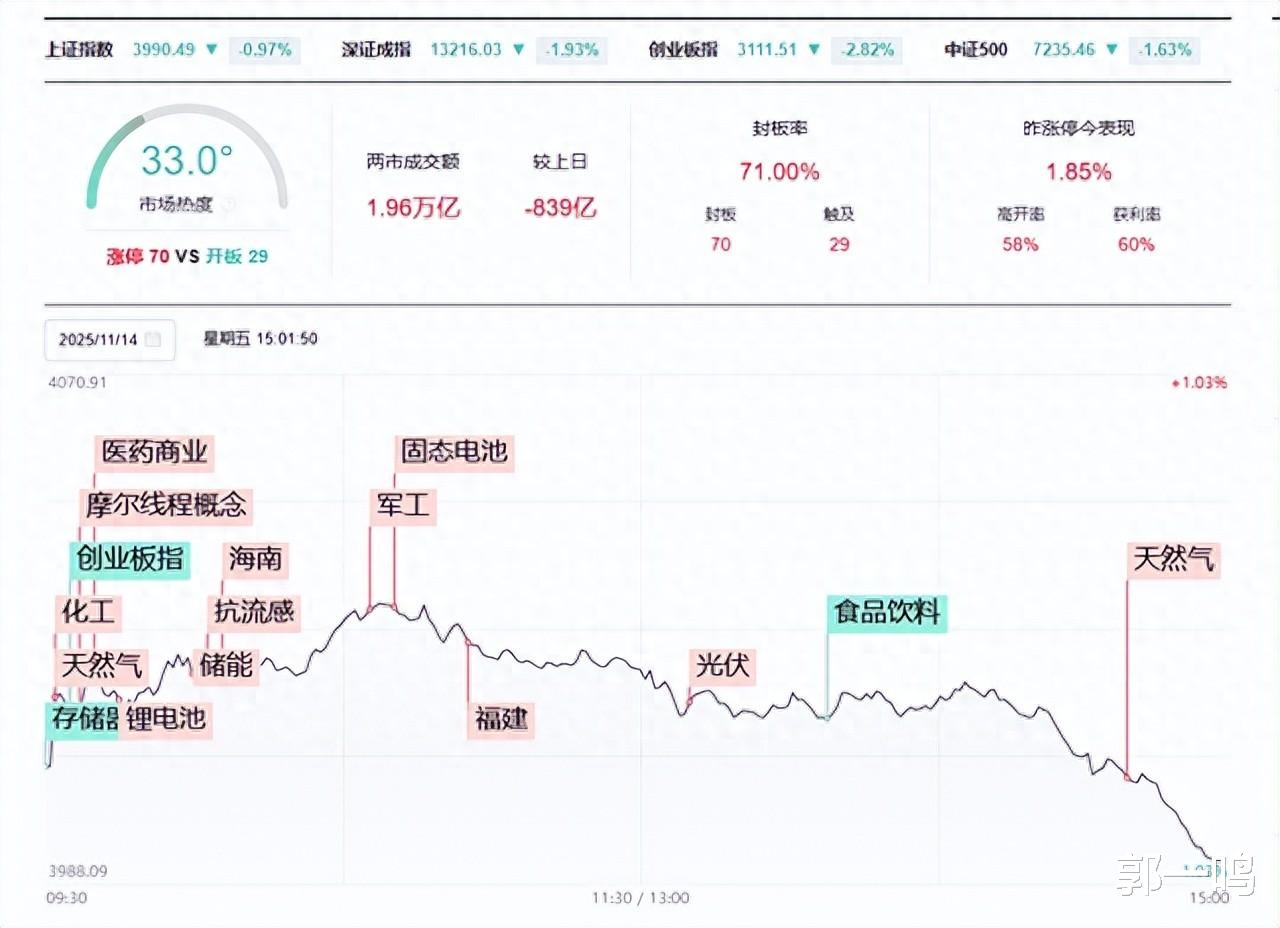Click the help icon beside 市场热度
Viewport: 1280px width, 928px height.
(x=227, y=205)
